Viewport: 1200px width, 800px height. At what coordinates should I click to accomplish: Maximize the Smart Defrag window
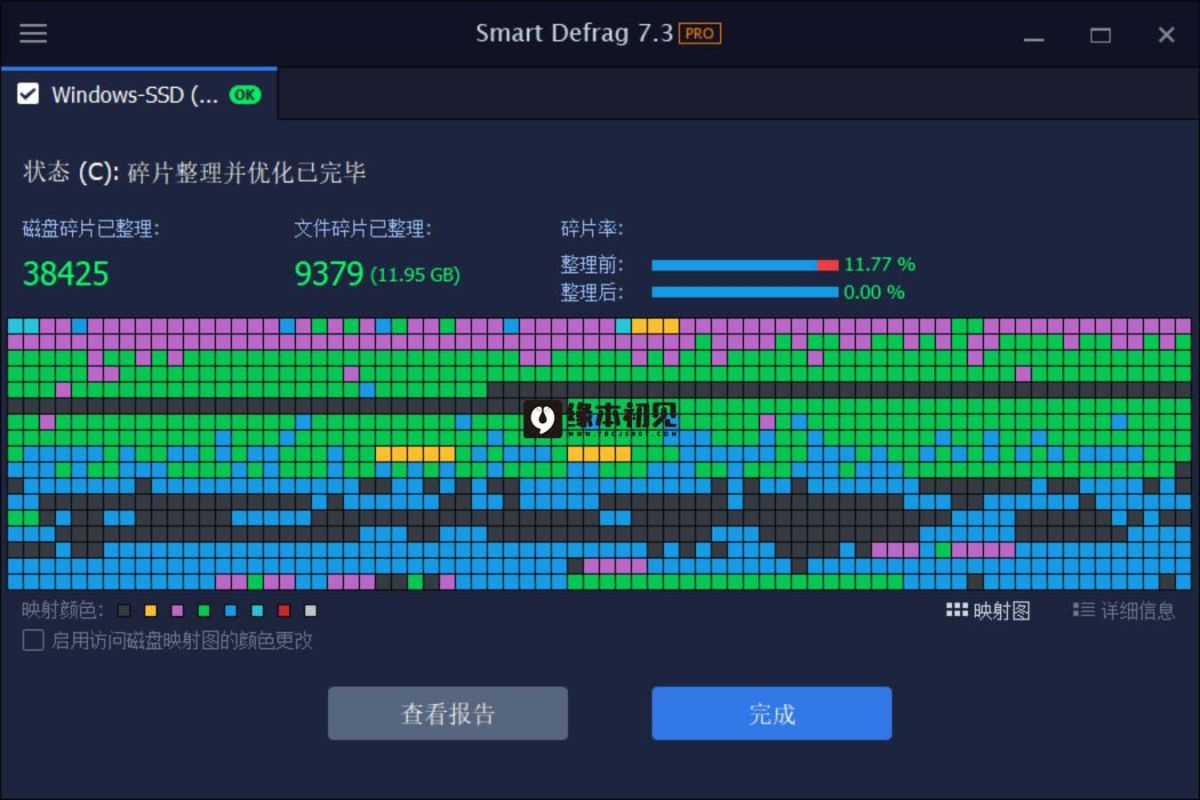coord(1101,35)
